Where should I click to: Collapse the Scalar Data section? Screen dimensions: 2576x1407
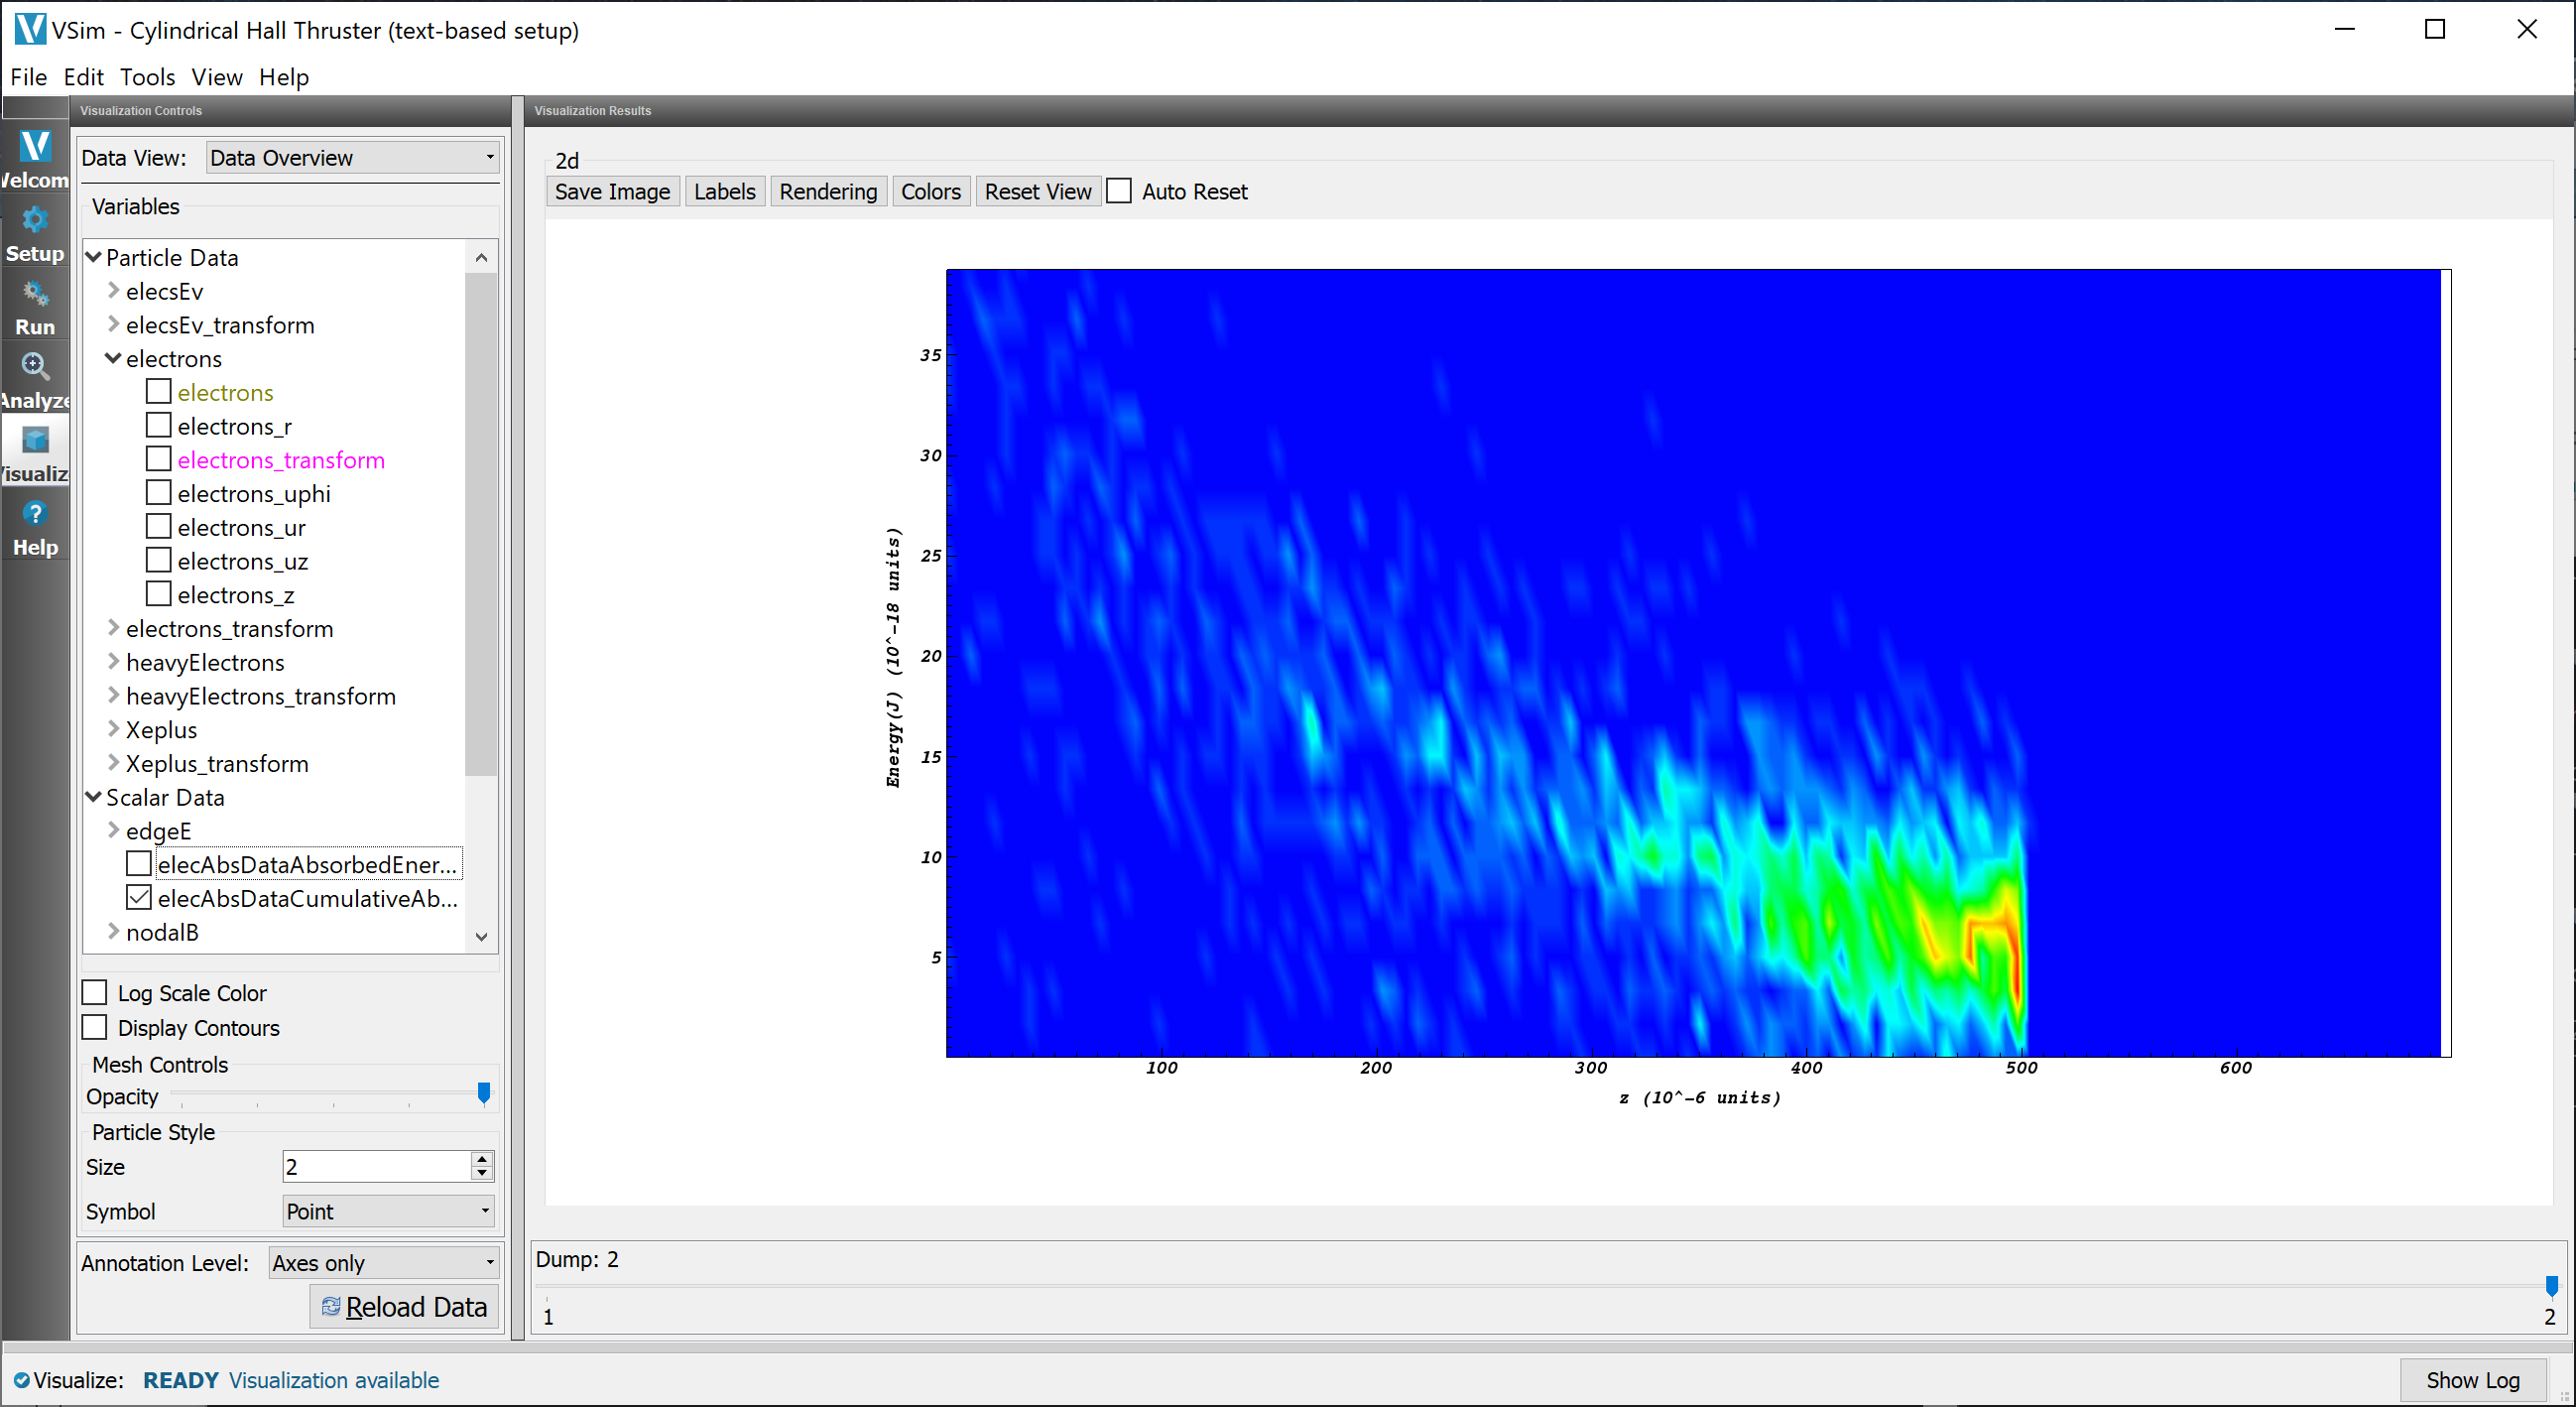93,796
